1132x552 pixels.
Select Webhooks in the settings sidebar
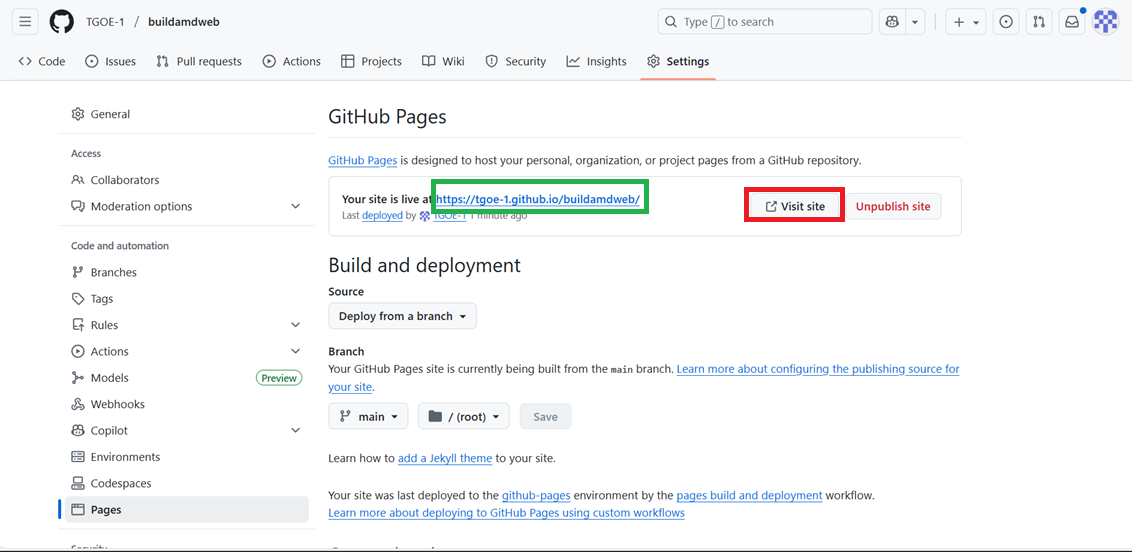[117, 404]
